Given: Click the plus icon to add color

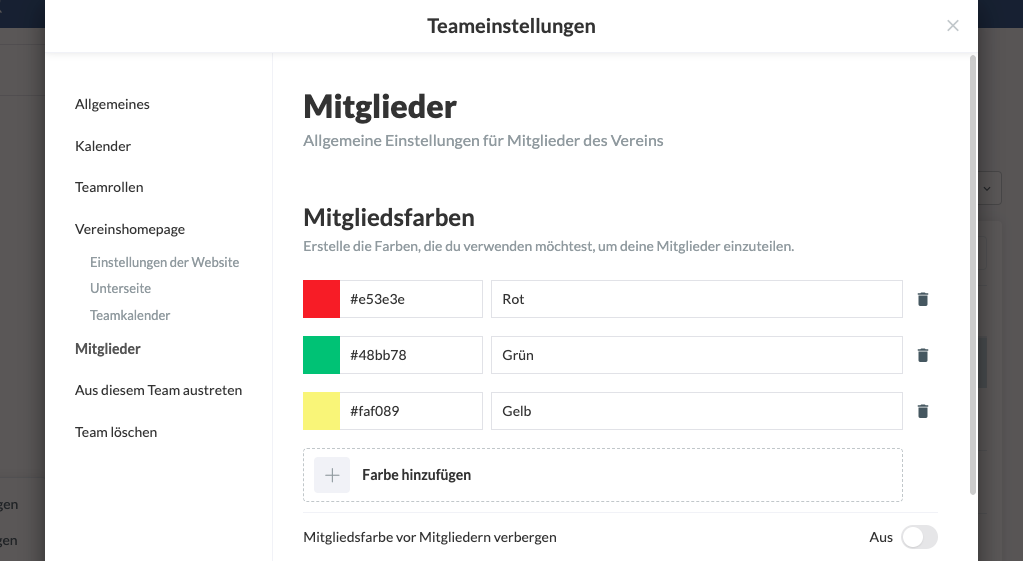Looking at the screenshot, I should [x=332, y=475].
